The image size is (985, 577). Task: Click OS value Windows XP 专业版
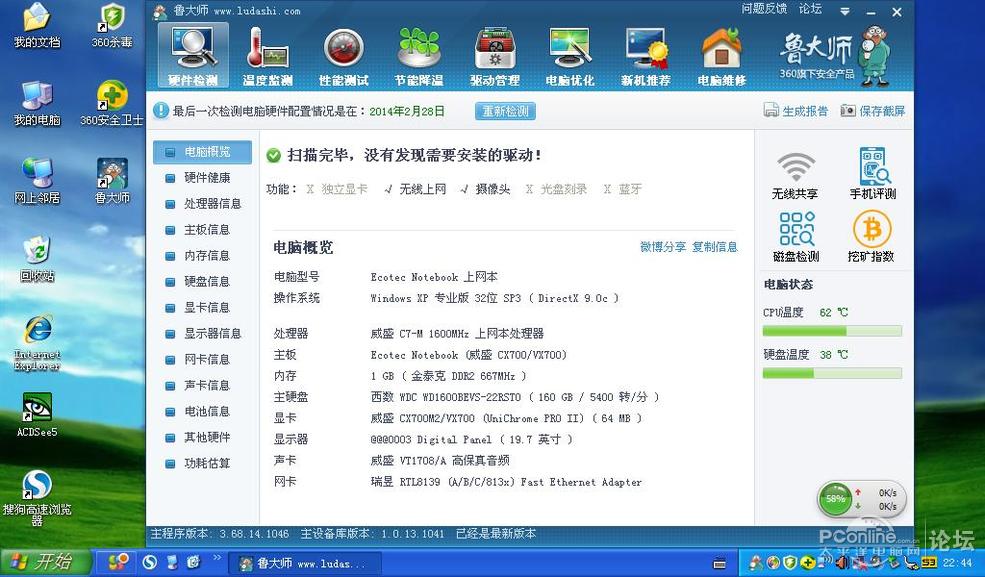coord(494,298)
